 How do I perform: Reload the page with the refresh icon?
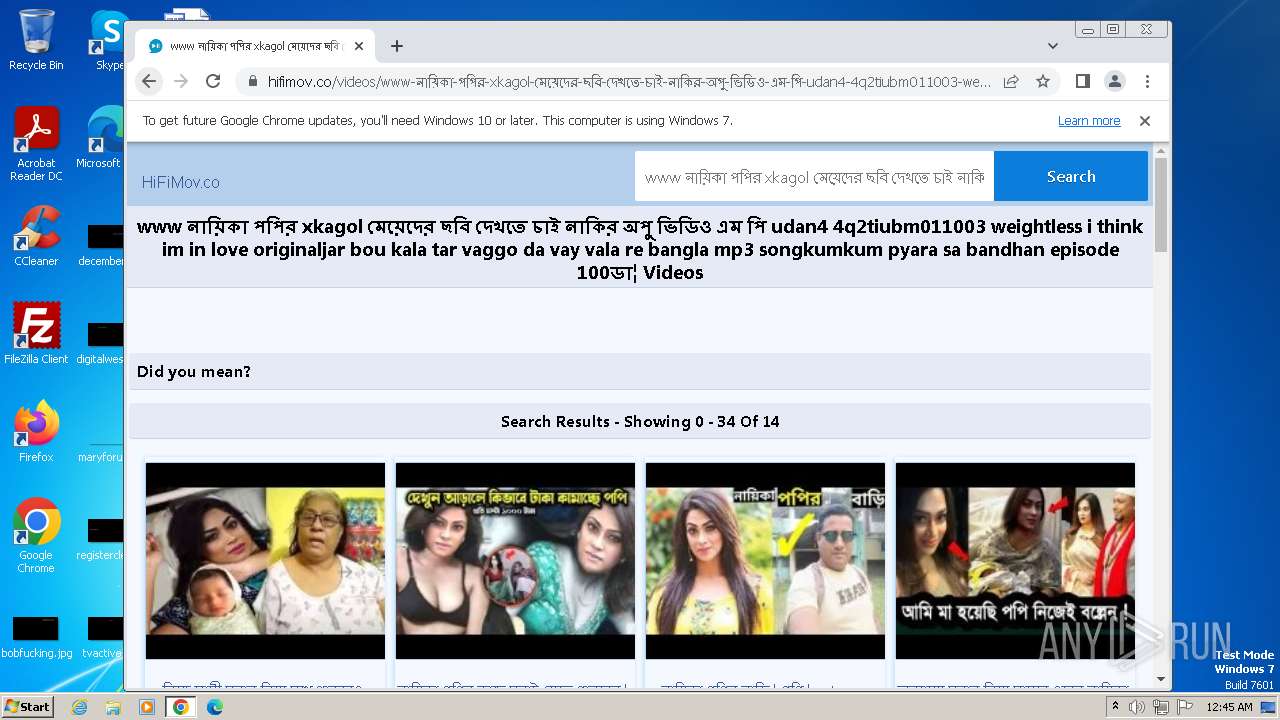click(x=213, y=81)
